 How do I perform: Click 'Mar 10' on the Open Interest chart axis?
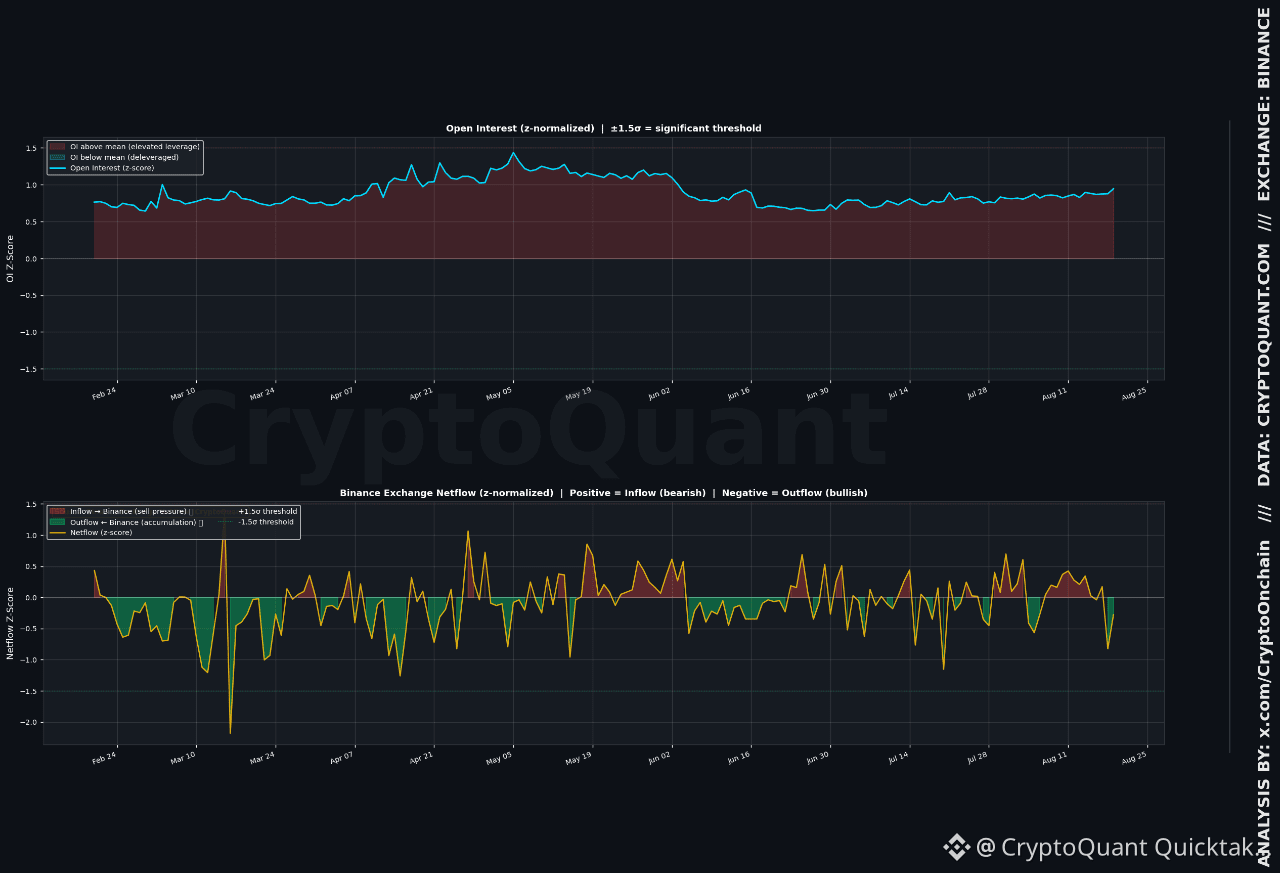click(x=183, y=393)
